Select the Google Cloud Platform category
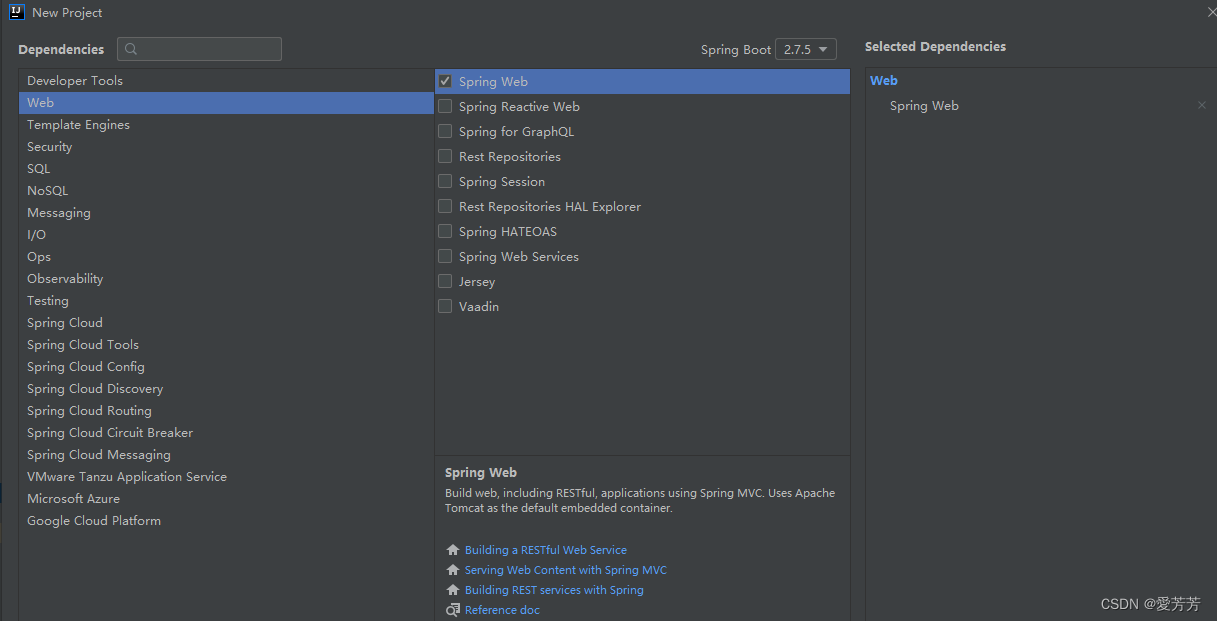 tap(93, 520)
